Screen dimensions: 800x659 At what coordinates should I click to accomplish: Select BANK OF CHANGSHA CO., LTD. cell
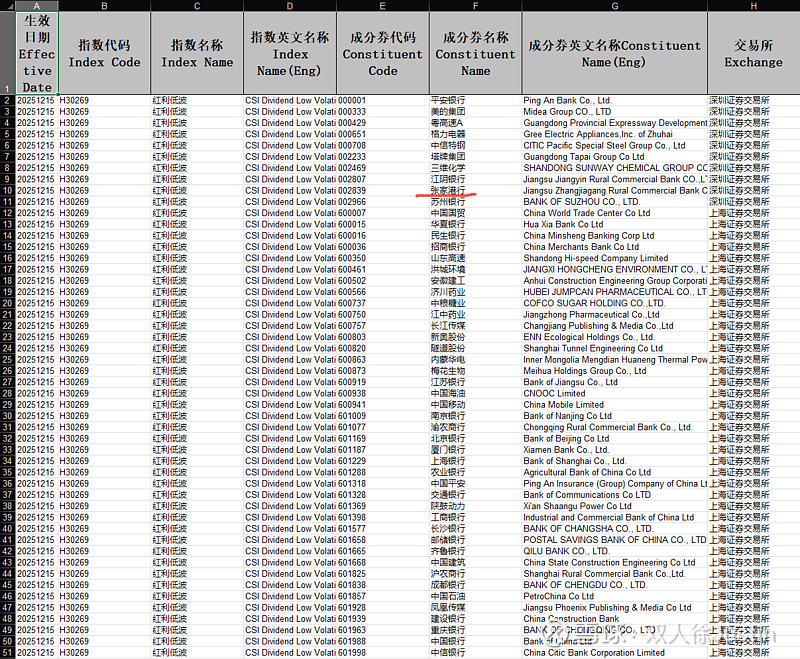[x=614, y=529]
